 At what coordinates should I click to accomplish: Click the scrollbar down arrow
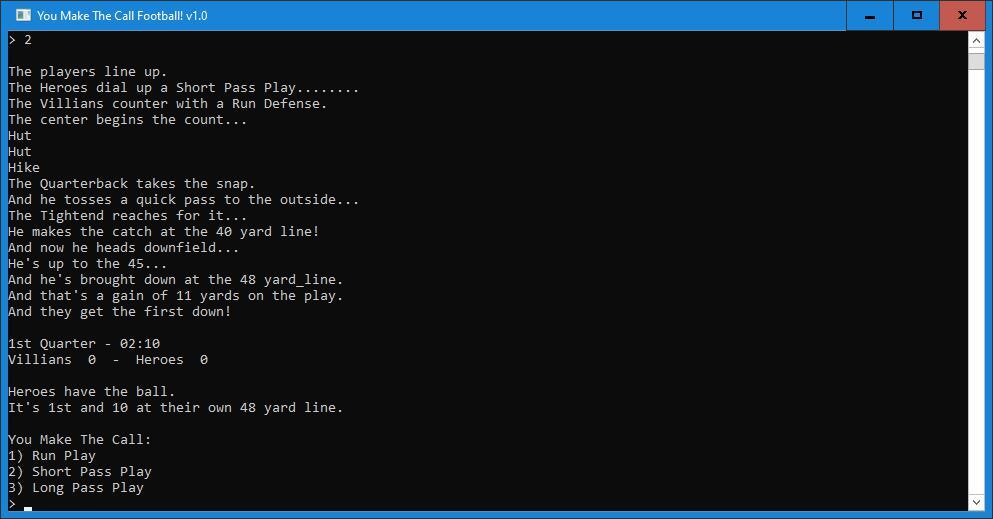pyautogui.click(x=976, y=502)
